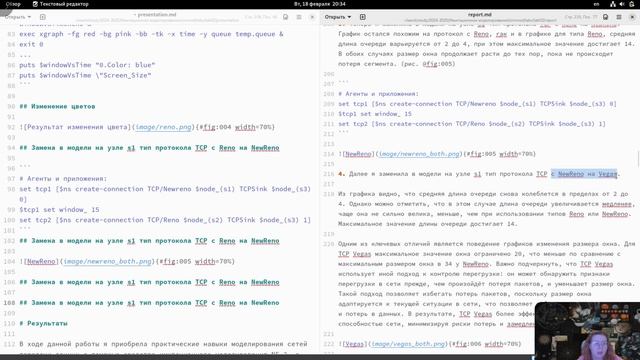Click heading on line 94 of presentation.md

tap(149, 148)
